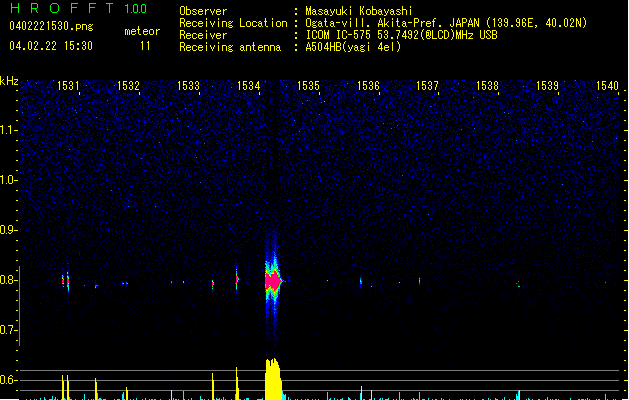Click time axis label 1537

[x=427, y=86]
